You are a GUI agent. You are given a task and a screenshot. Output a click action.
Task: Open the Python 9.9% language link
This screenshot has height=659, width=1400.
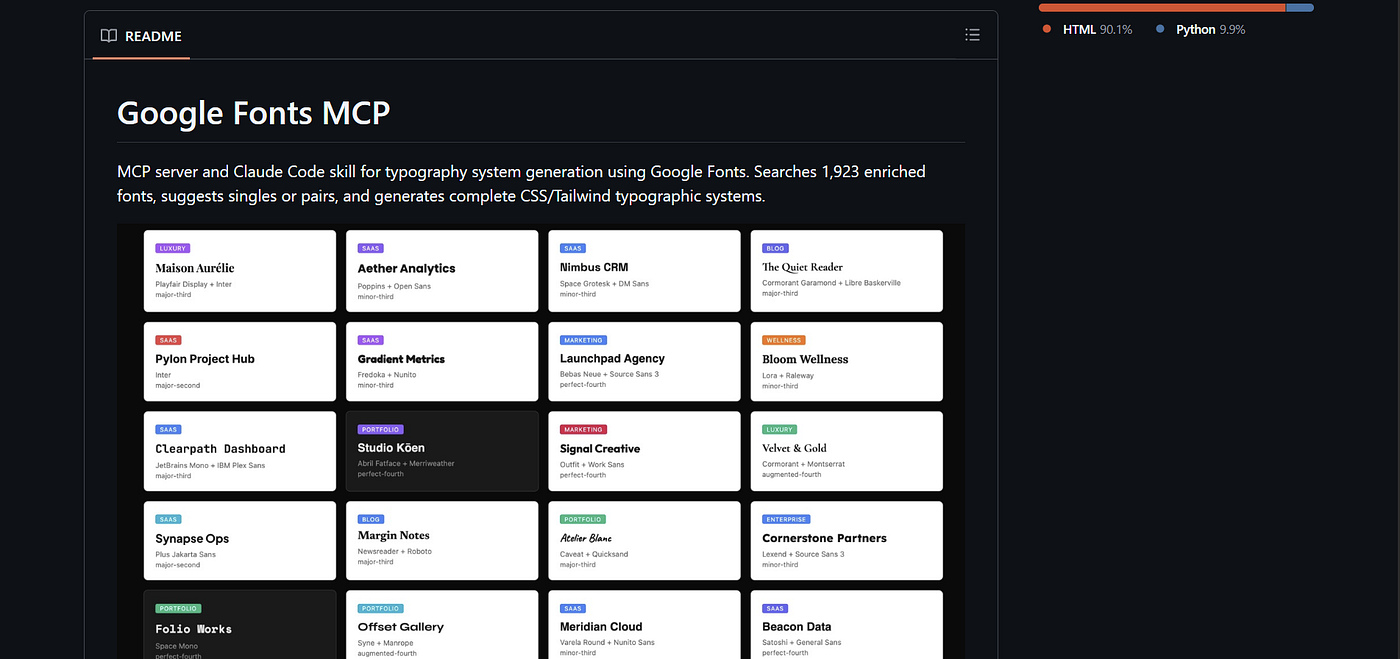pos(1200,30)
